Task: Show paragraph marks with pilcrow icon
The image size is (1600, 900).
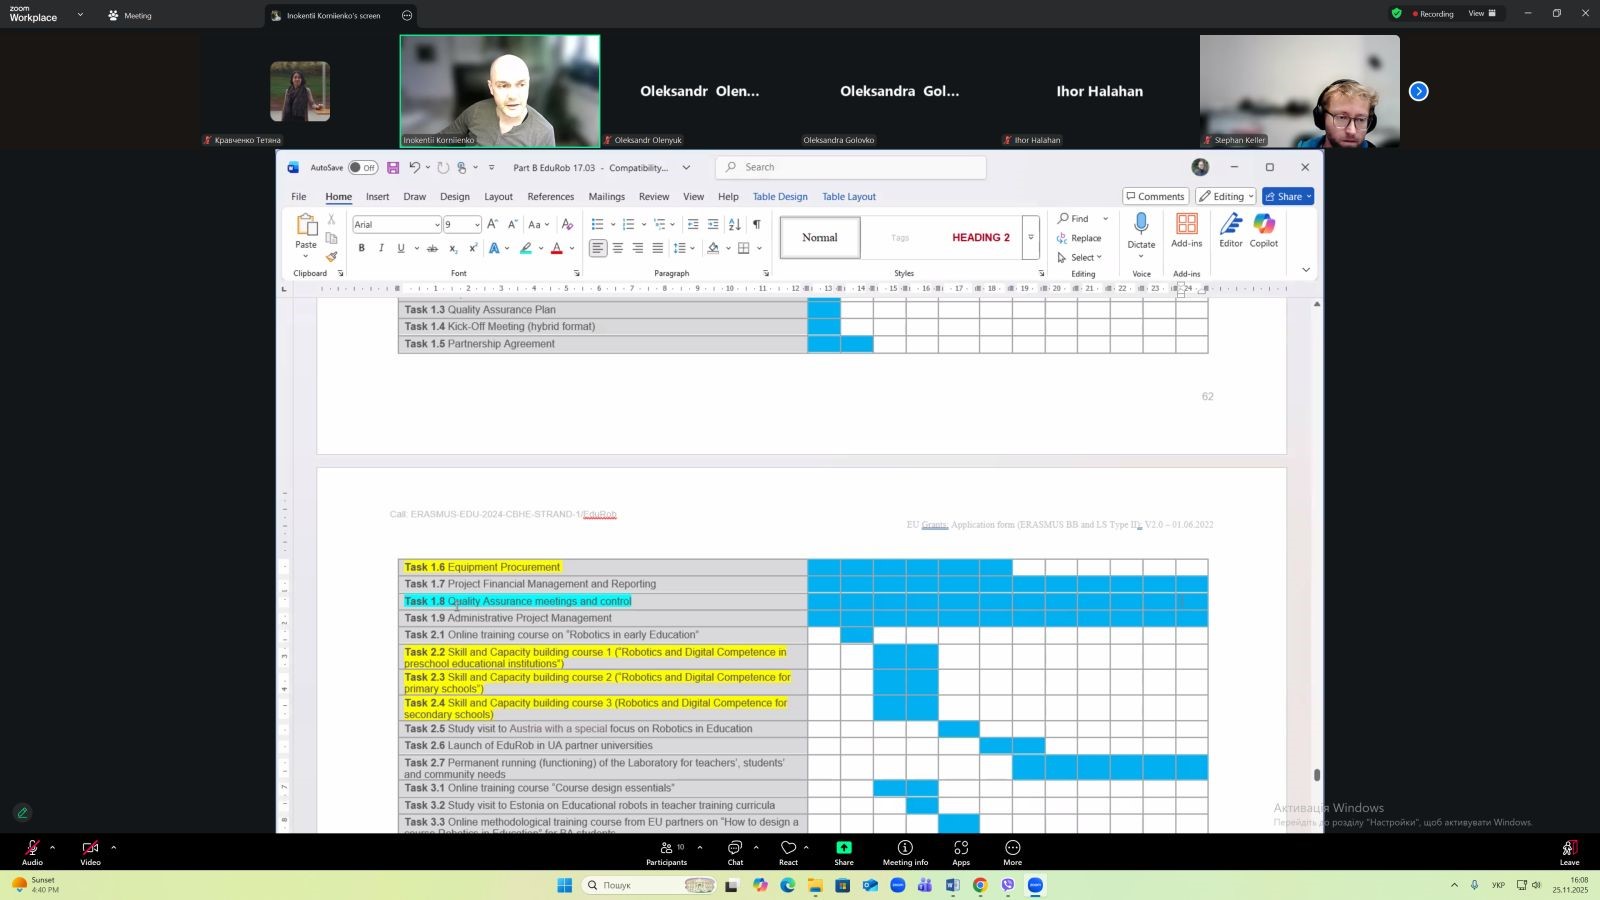Action: tap(757, 224)
